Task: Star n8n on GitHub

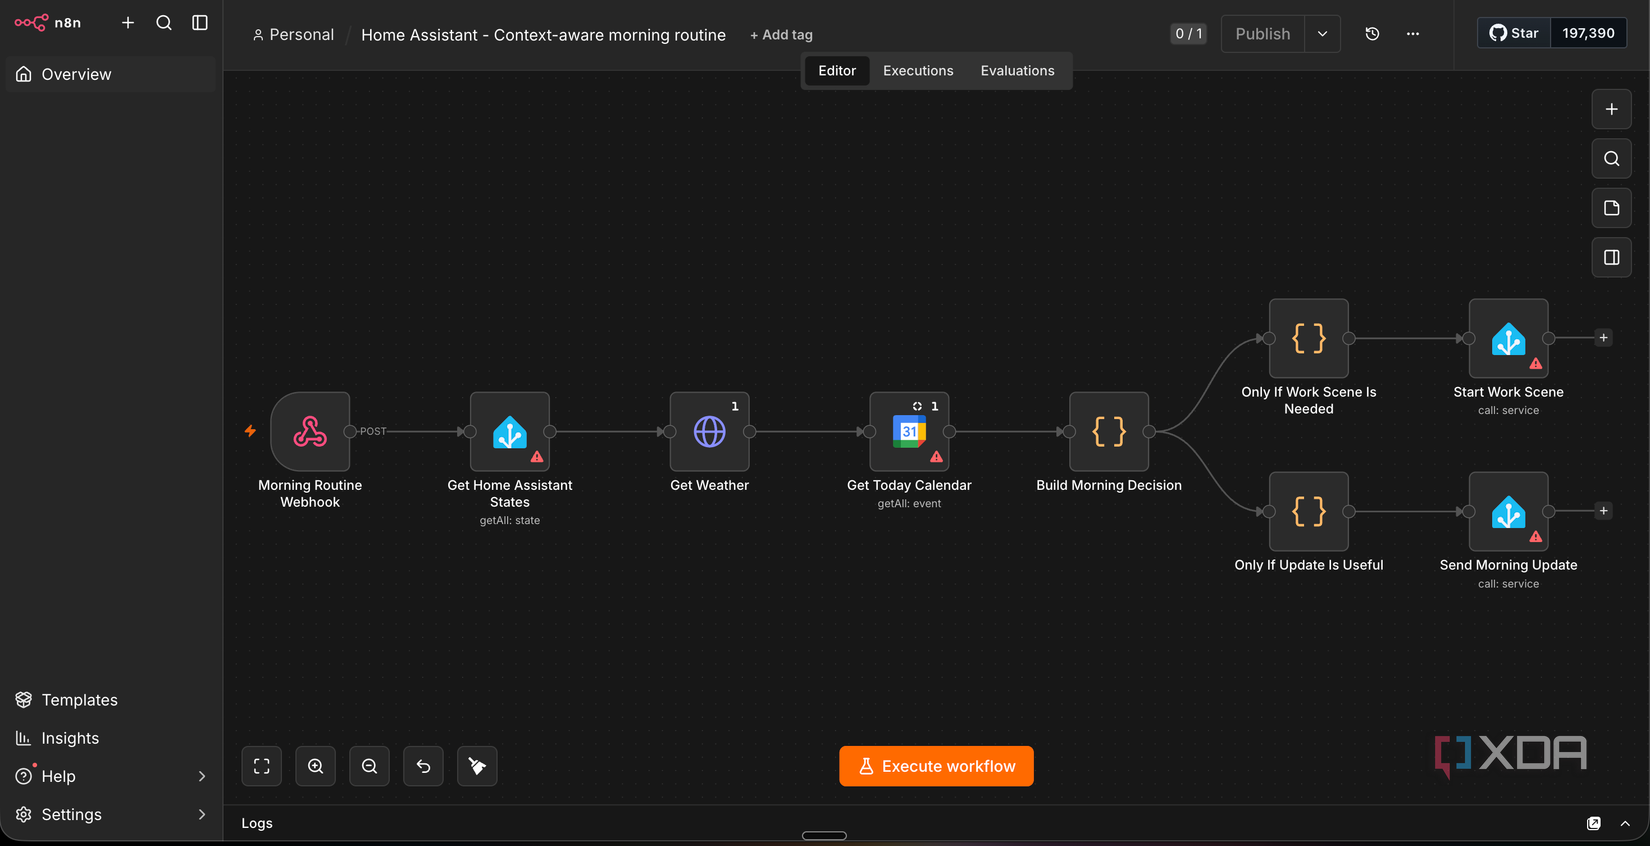Action: point(1514,33)
